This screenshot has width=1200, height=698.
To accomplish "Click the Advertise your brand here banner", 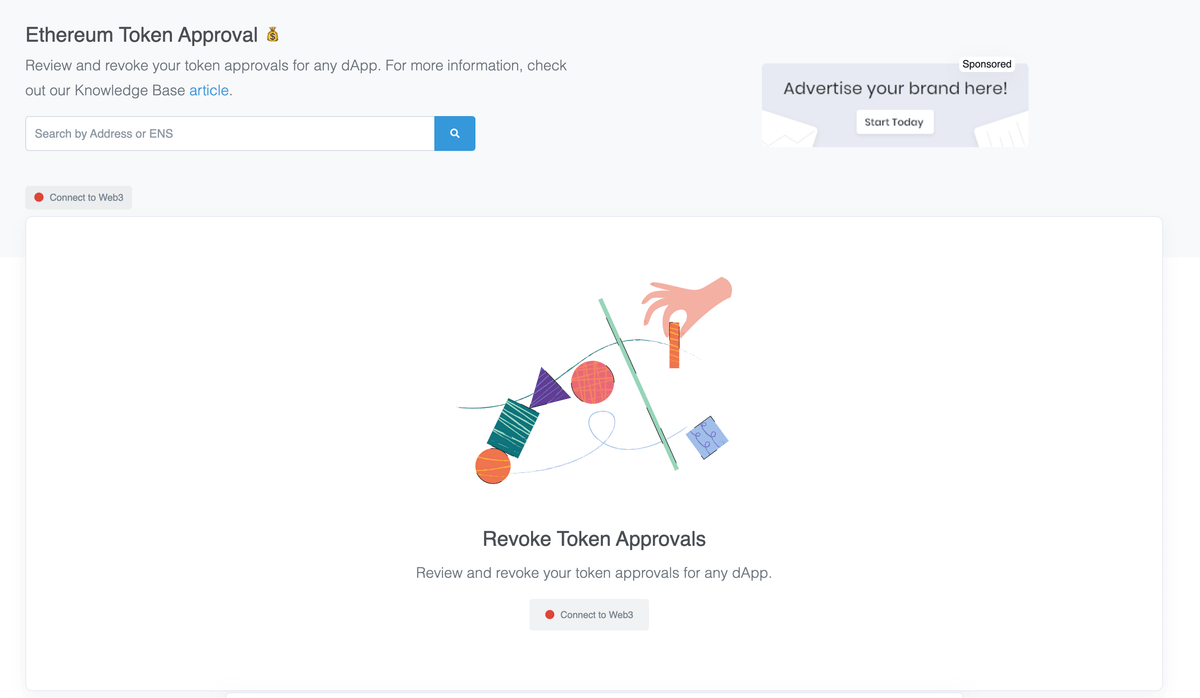I will (x=895, y=89).
